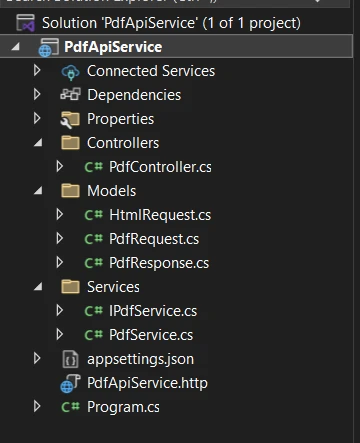The image size is (360, 443).
Task: Open PdfResponse.cs file
Action: coord(159,263)
